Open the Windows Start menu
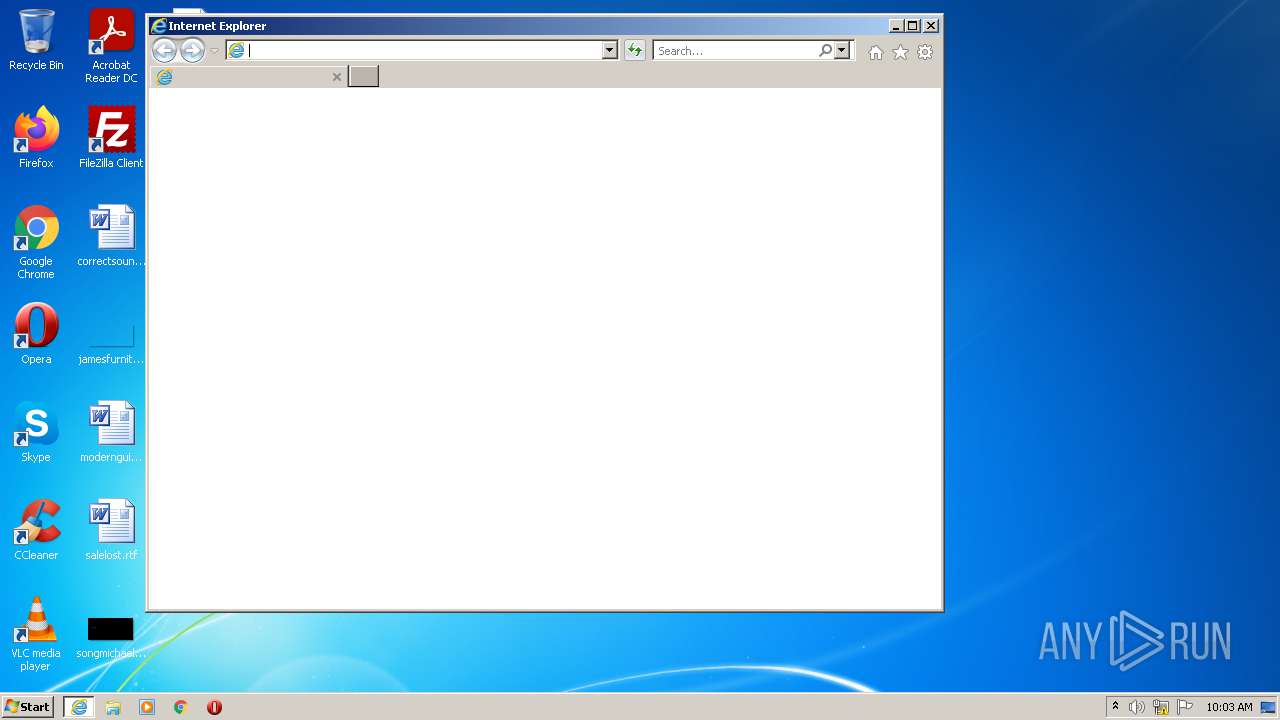 tap(28, 707)
